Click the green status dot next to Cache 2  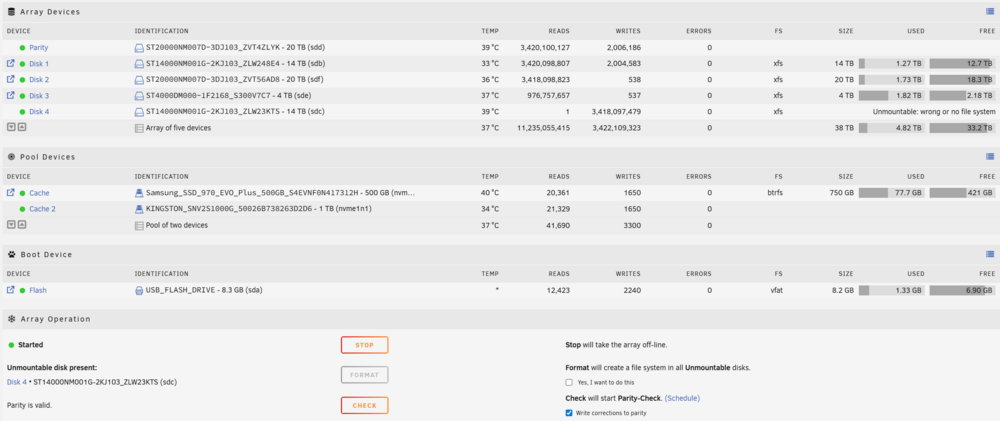coord(22,209)
